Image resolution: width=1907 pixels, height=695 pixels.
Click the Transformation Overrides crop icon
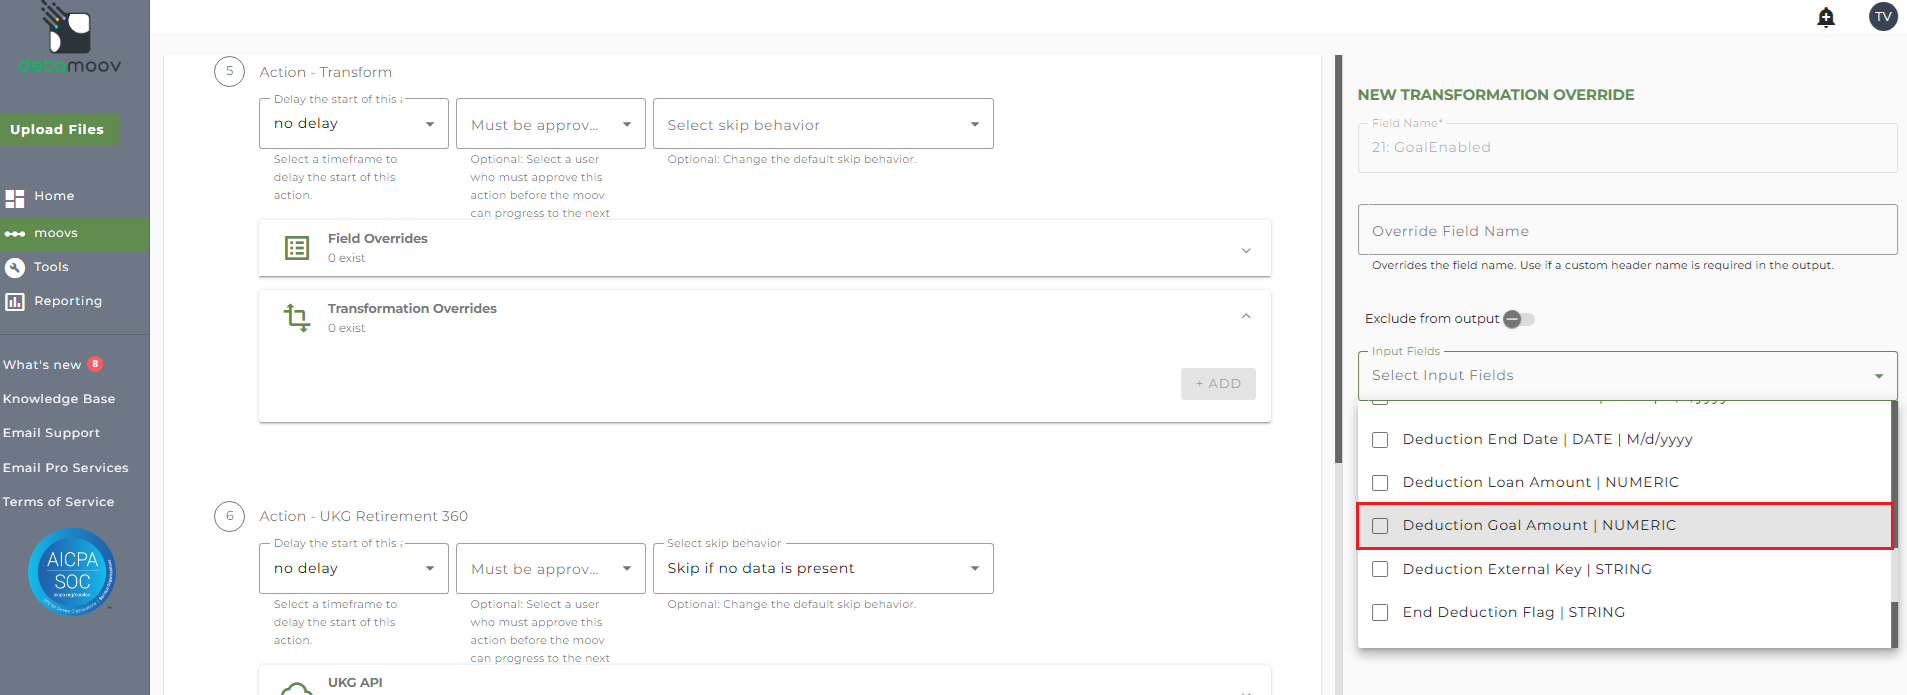click(x=297, y=318)
